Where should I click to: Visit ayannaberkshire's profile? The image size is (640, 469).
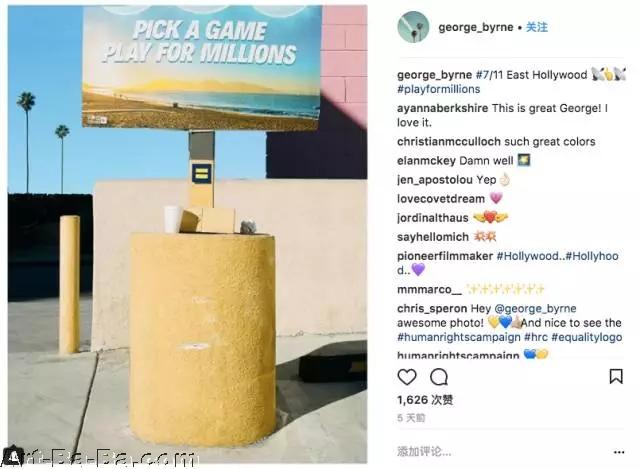[442, 108]
